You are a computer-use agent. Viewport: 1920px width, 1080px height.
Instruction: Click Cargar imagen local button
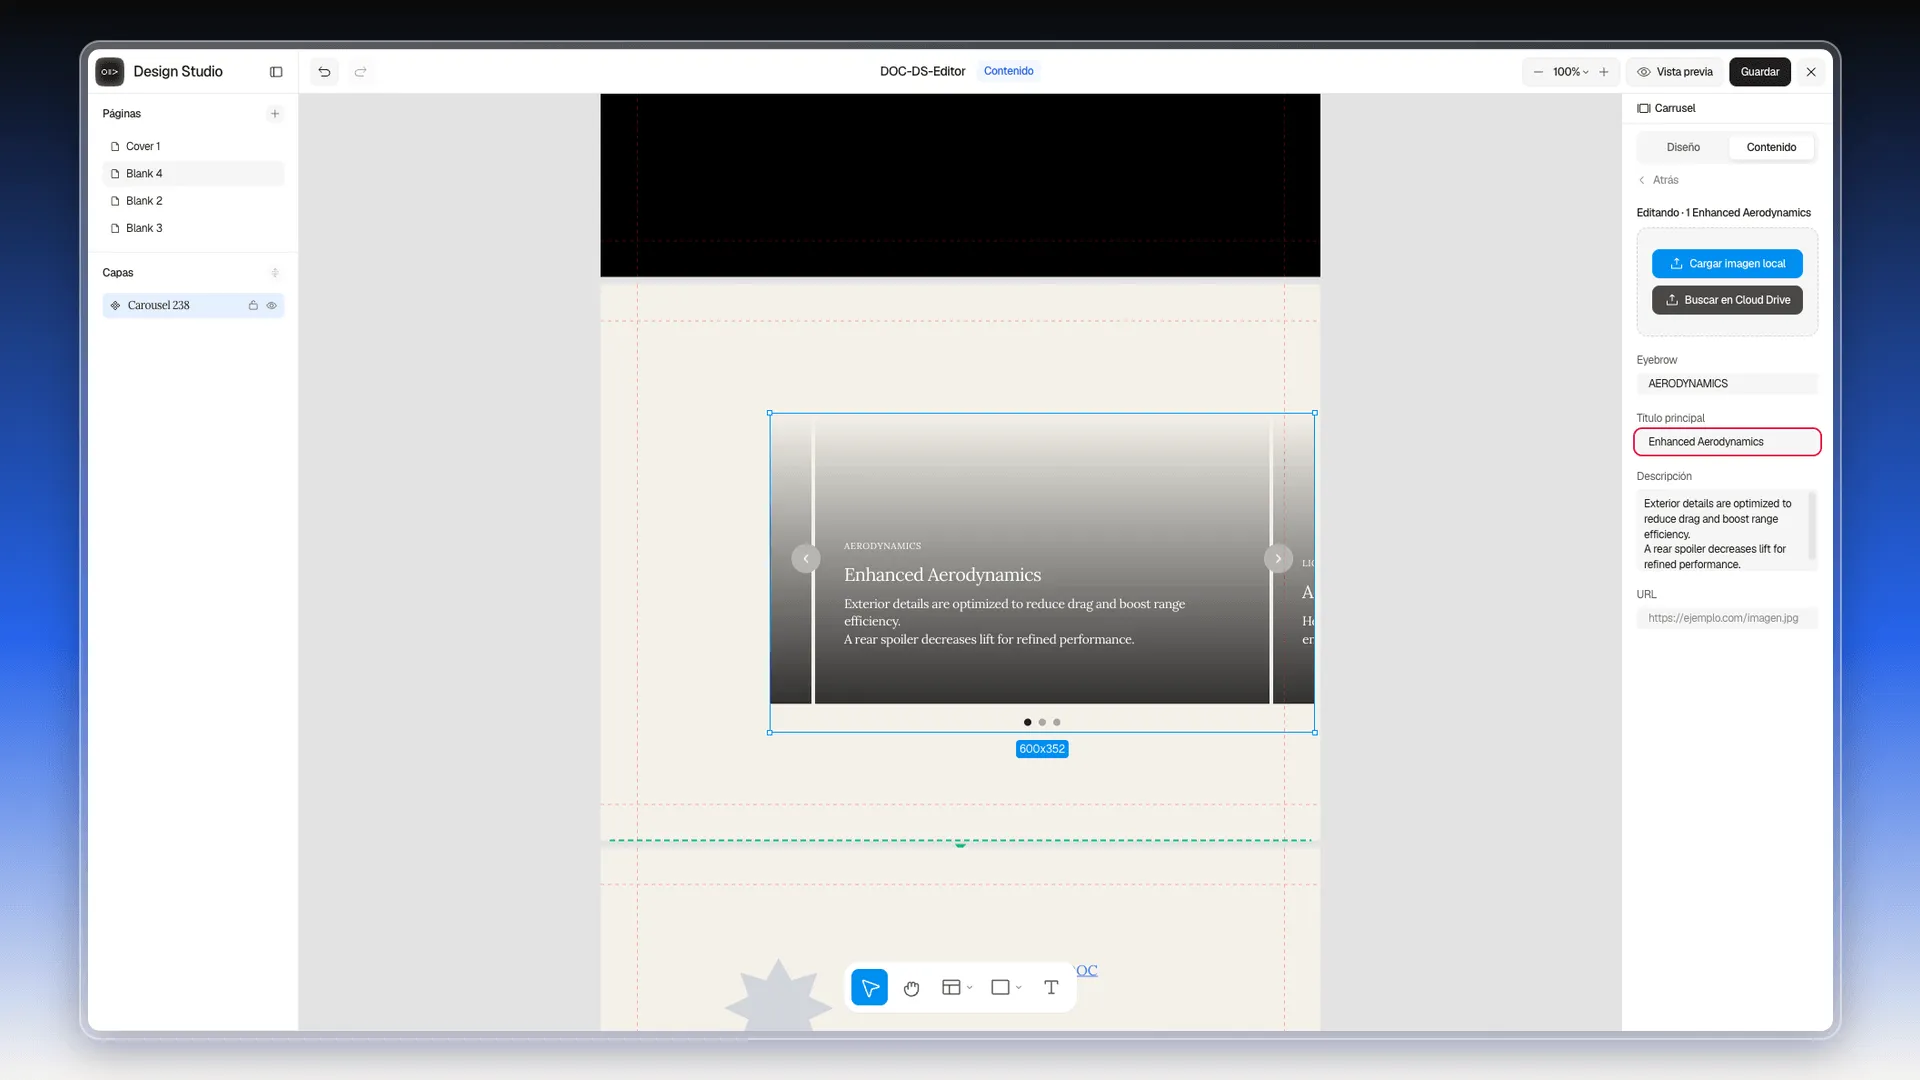coord(1727,264)
